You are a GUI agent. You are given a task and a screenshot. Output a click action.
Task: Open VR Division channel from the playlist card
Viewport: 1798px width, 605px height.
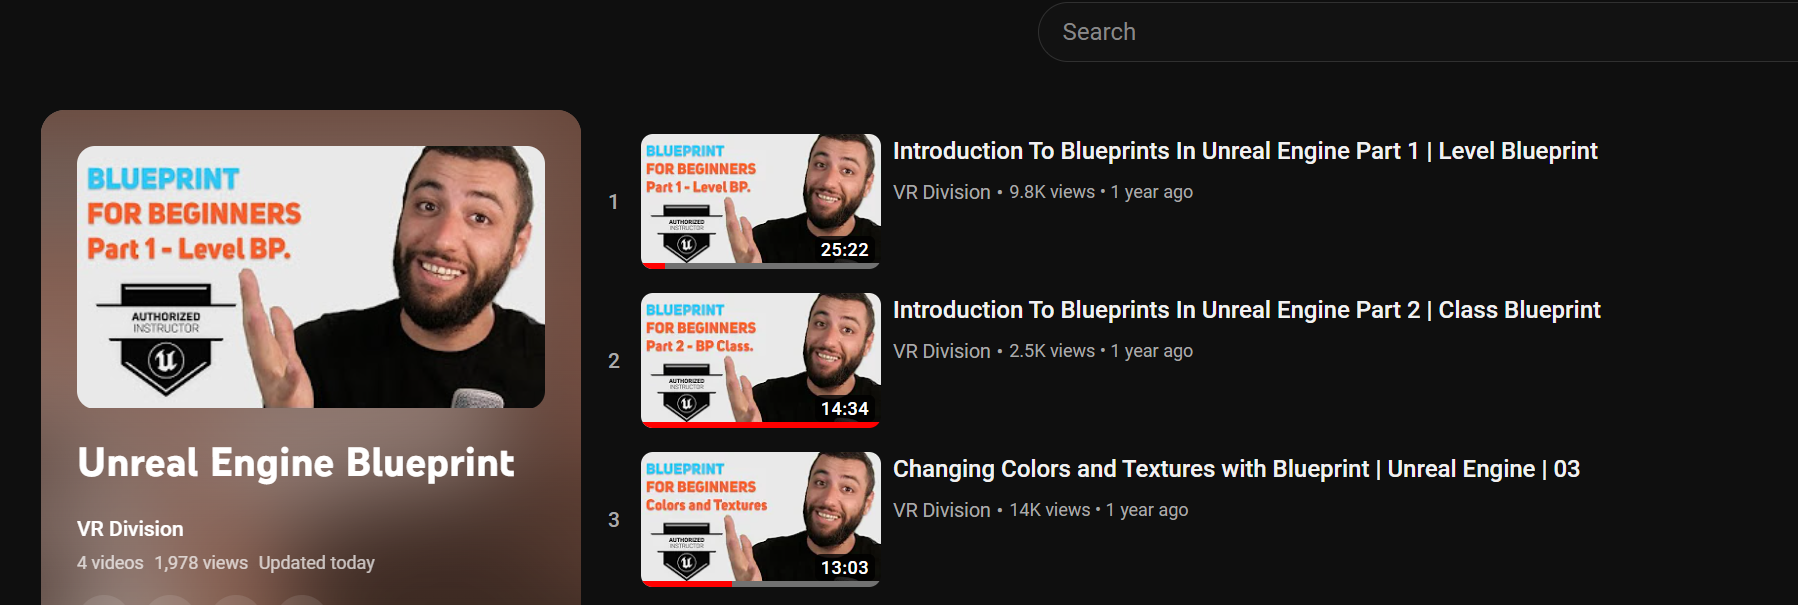(x=130, y=529)
